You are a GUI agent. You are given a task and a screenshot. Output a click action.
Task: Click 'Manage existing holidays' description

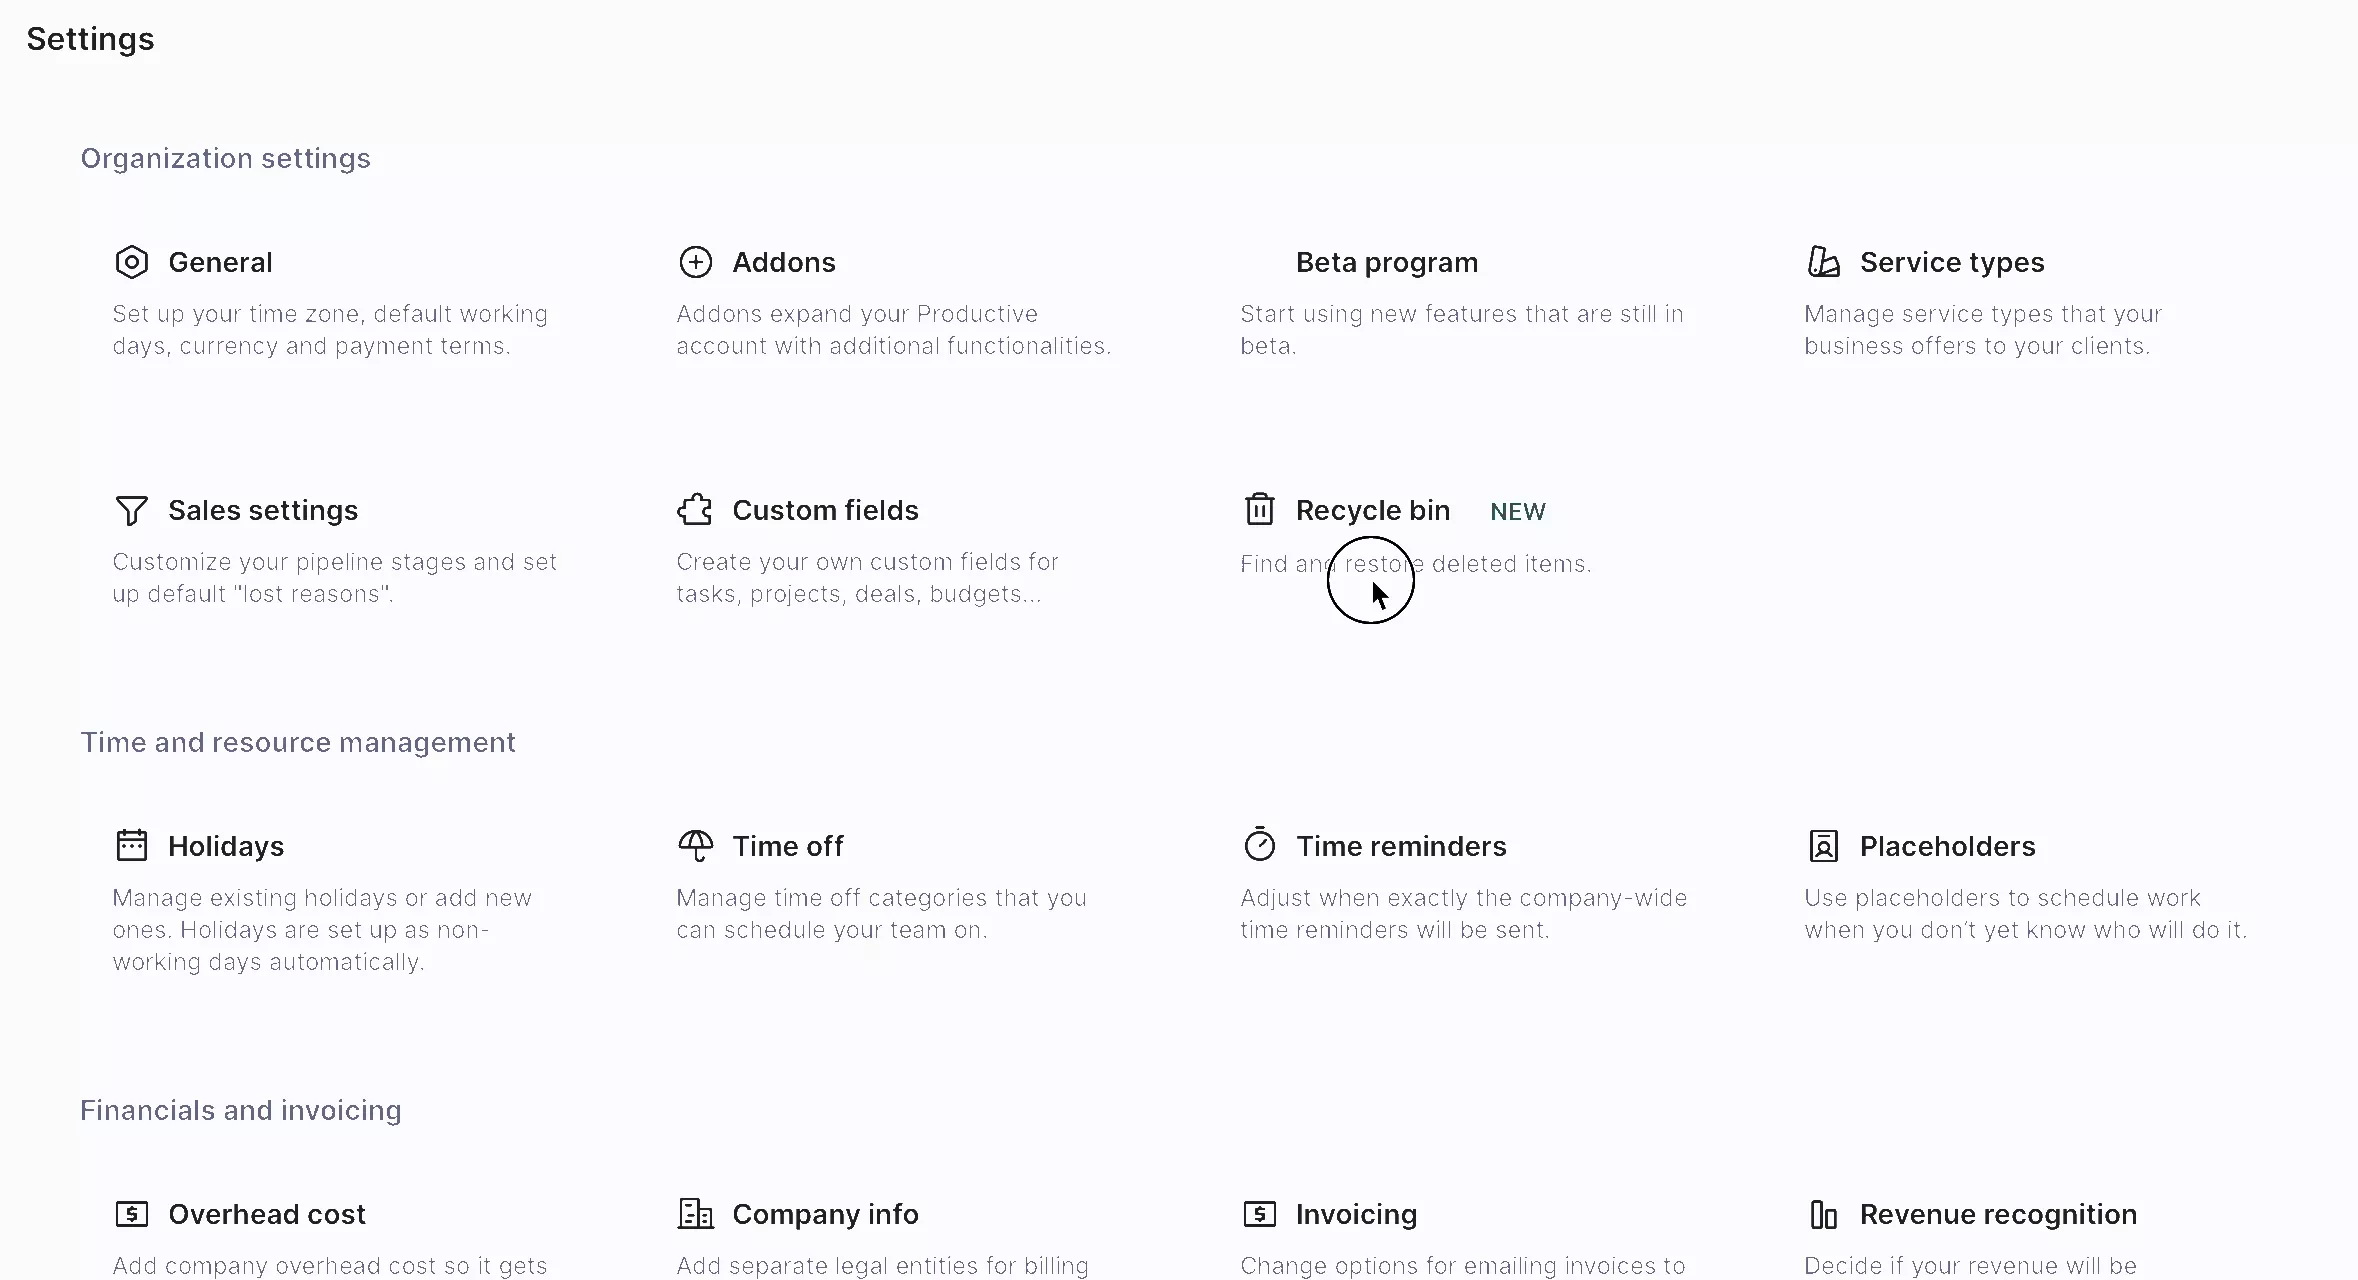tap(322, 930)
